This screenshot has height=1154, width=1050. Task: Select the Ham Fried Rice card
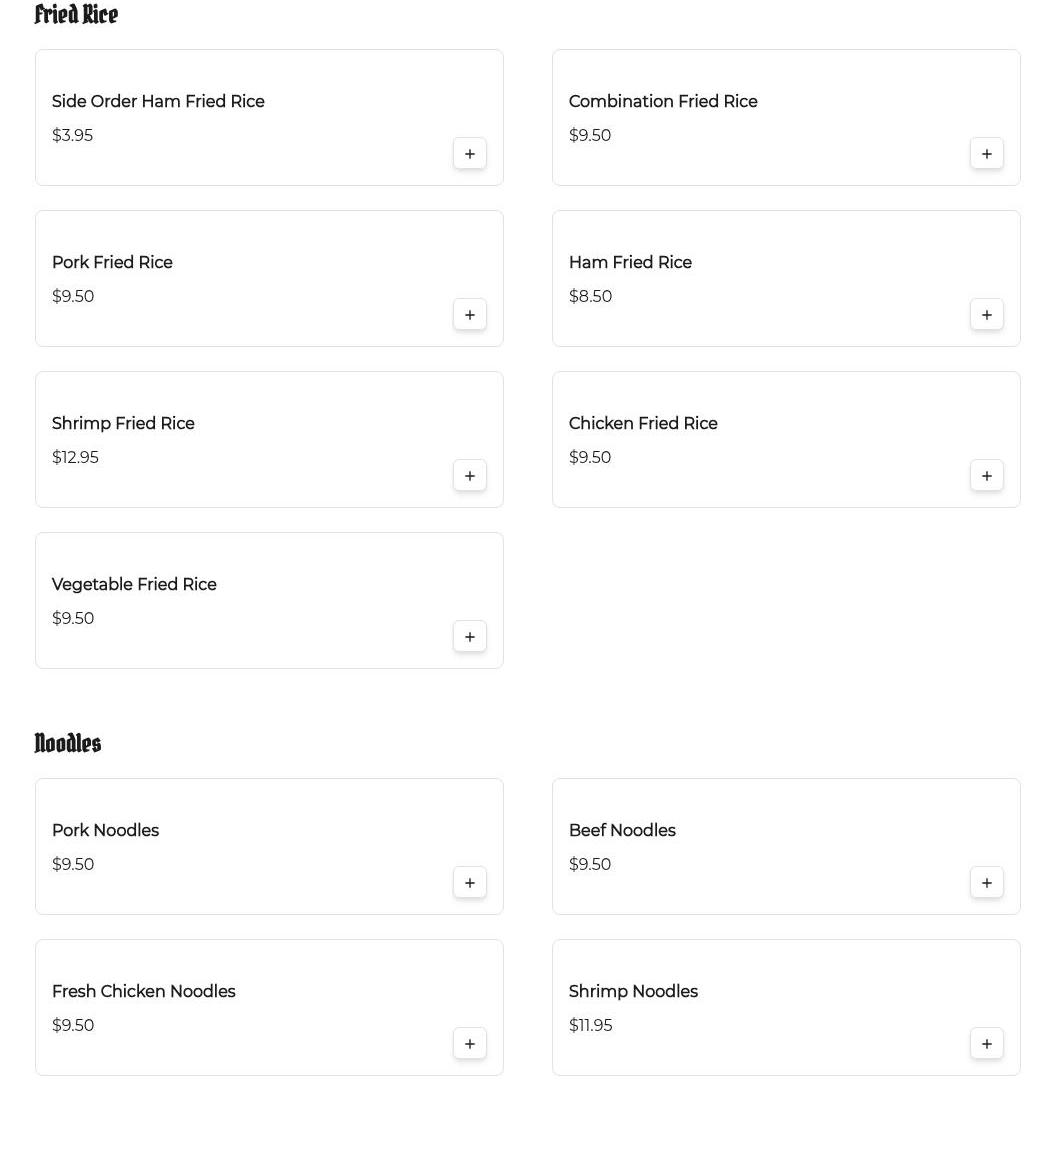(x=786, y=278)
